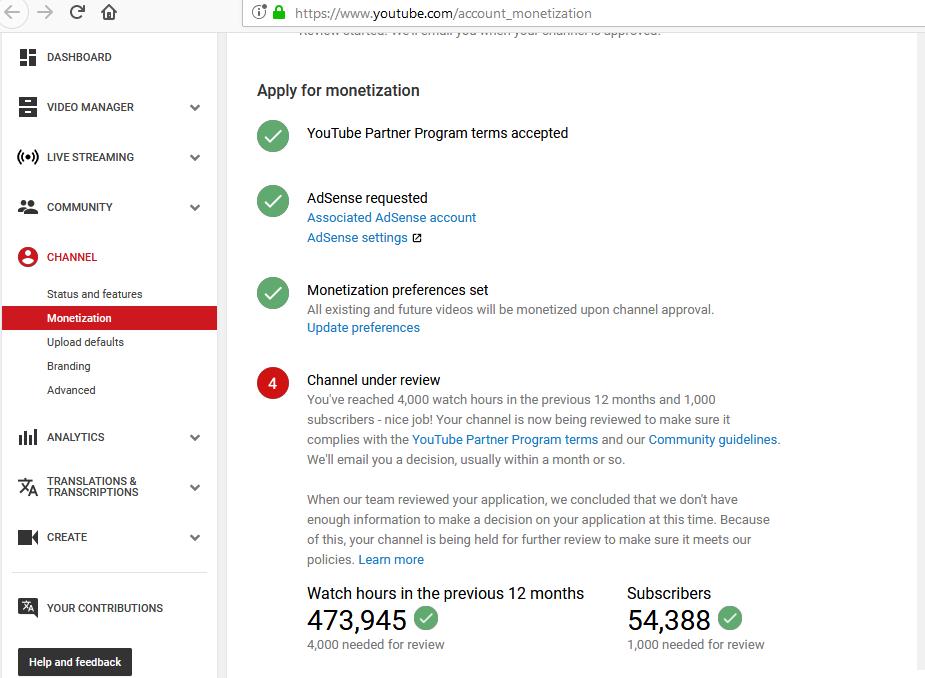The height and width of the screenshot is (678, 925).
Task: Click the Help and feedback button
Action: 75,662
